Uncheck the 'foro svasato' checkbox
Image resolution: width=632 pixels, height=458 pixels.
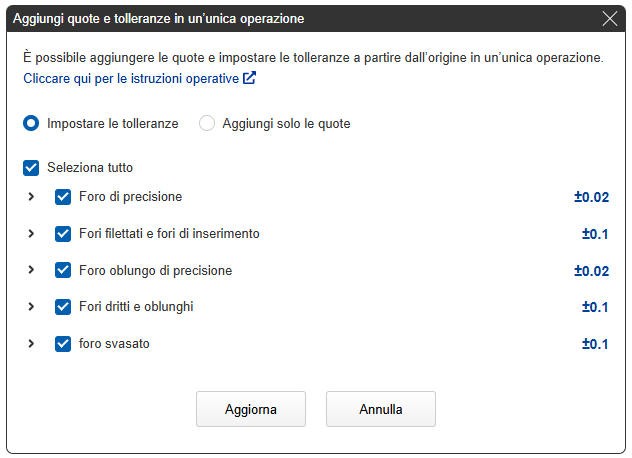point(63,344)
